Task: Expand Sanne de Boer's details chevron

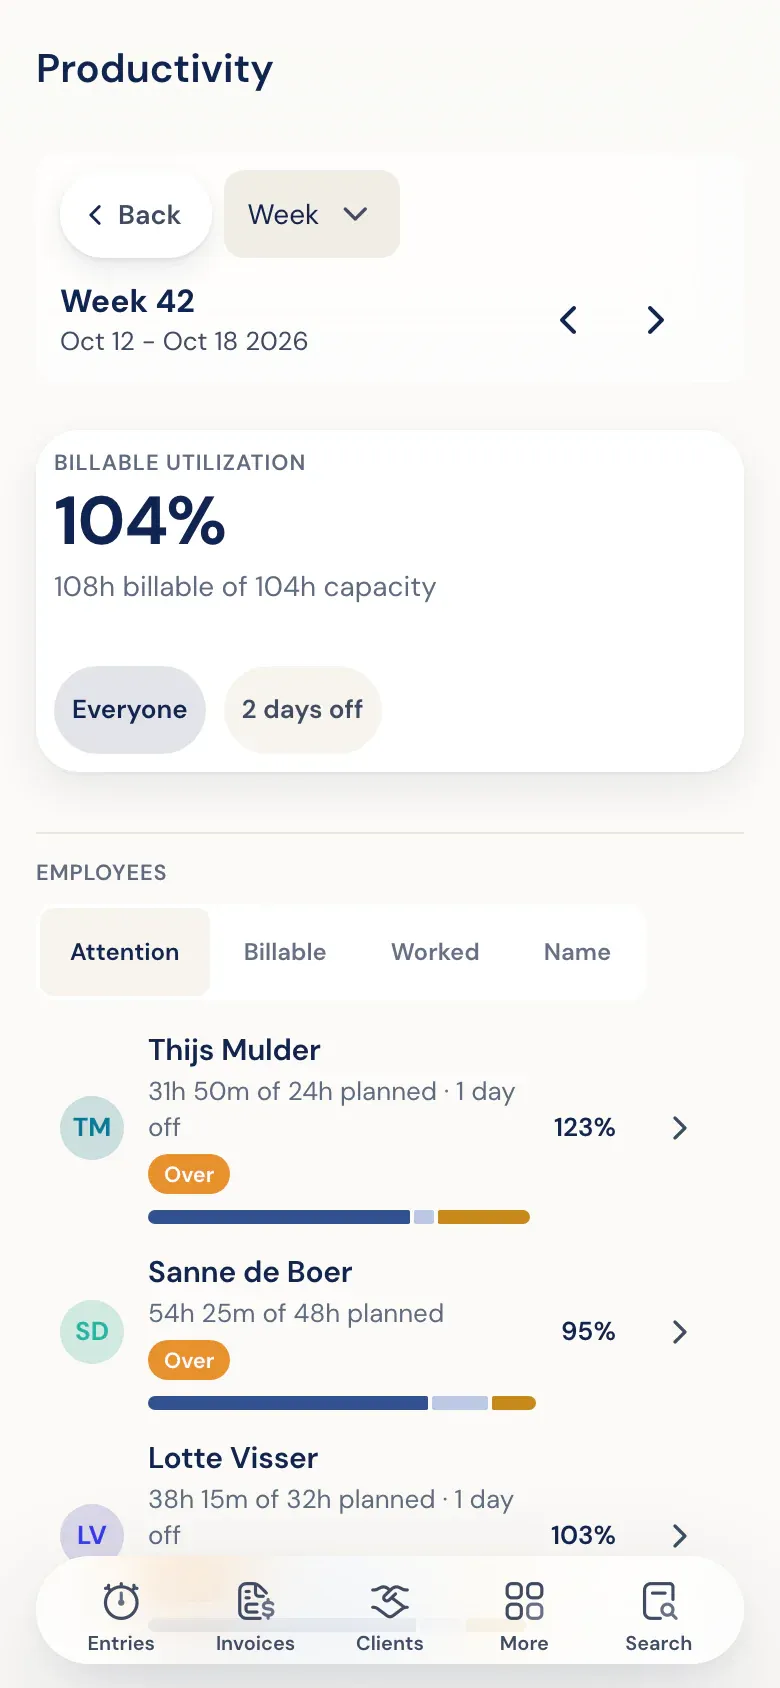Action: point(680,1332)
